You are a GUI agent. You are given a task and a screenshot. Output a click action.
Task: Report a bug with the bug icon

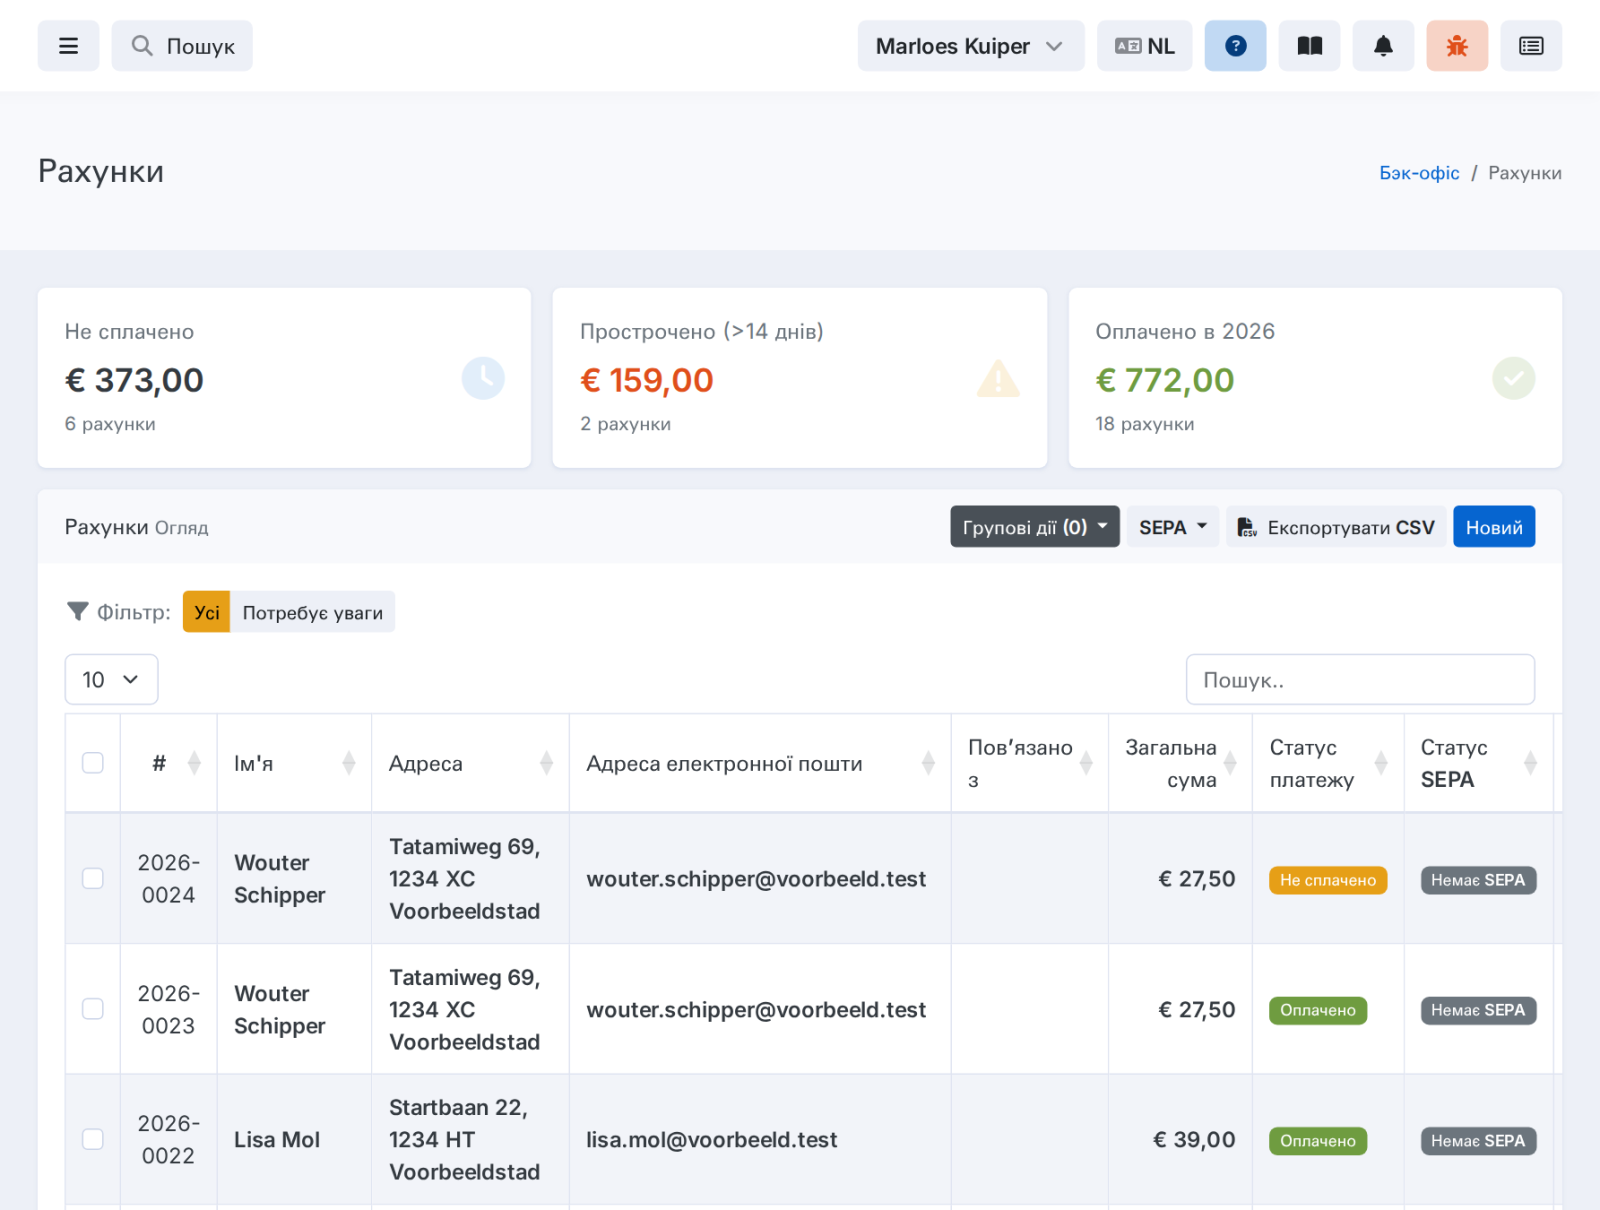(x=1457, y=46)
